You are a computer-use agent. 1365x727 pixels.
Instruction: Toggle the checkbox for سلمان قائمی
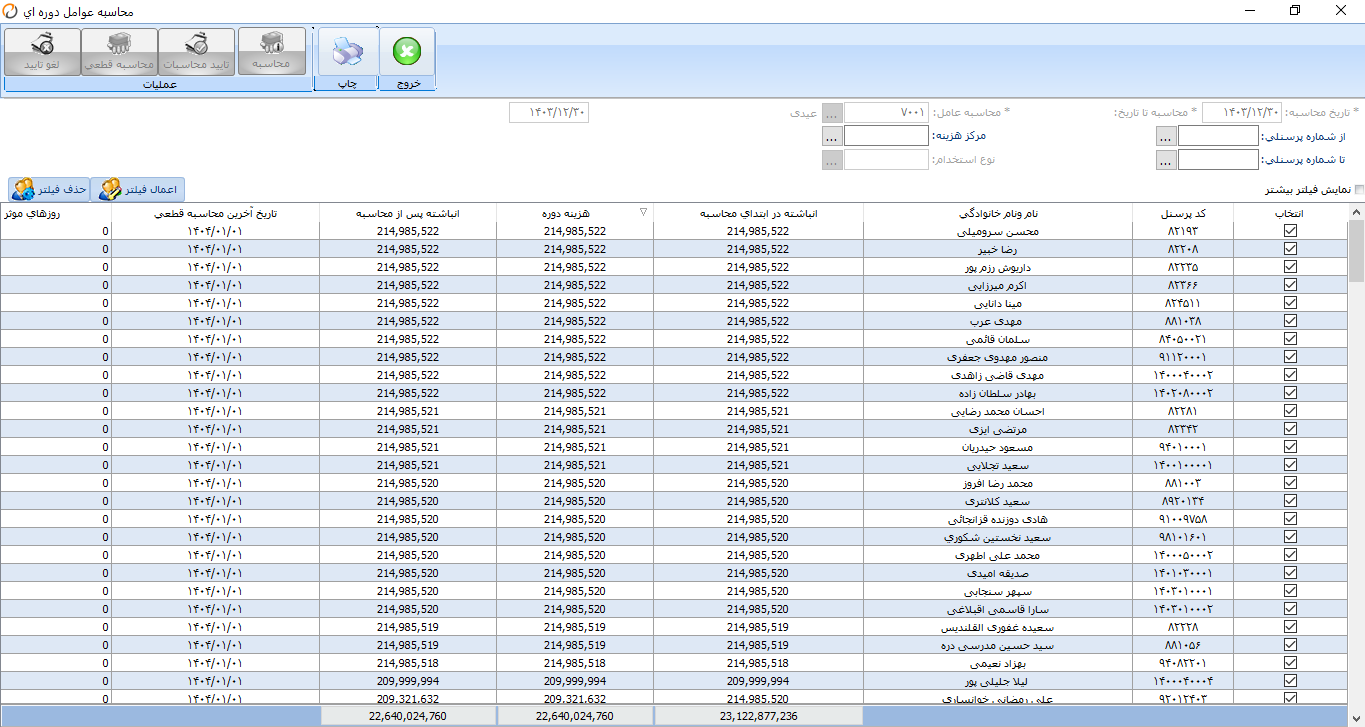1290,339
